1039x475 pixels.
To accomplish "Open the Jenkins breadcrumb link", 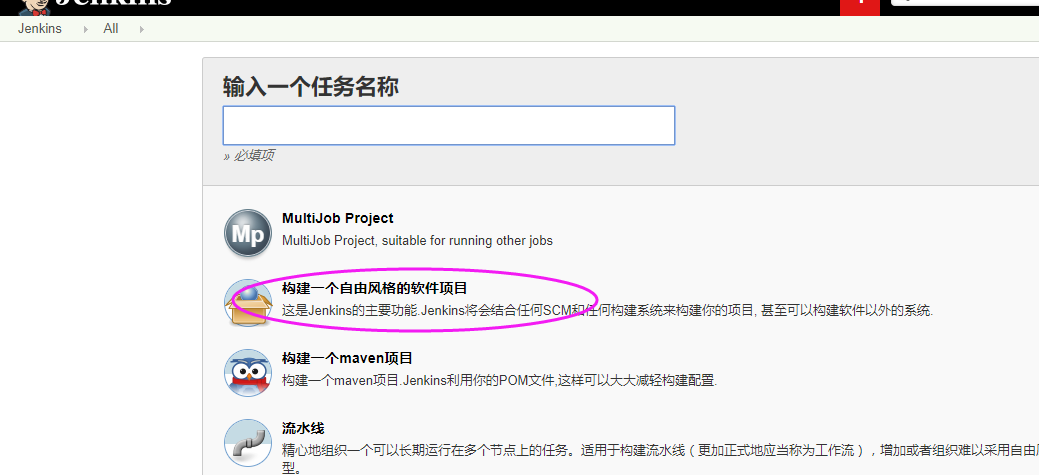I will (x=40, y=29).
